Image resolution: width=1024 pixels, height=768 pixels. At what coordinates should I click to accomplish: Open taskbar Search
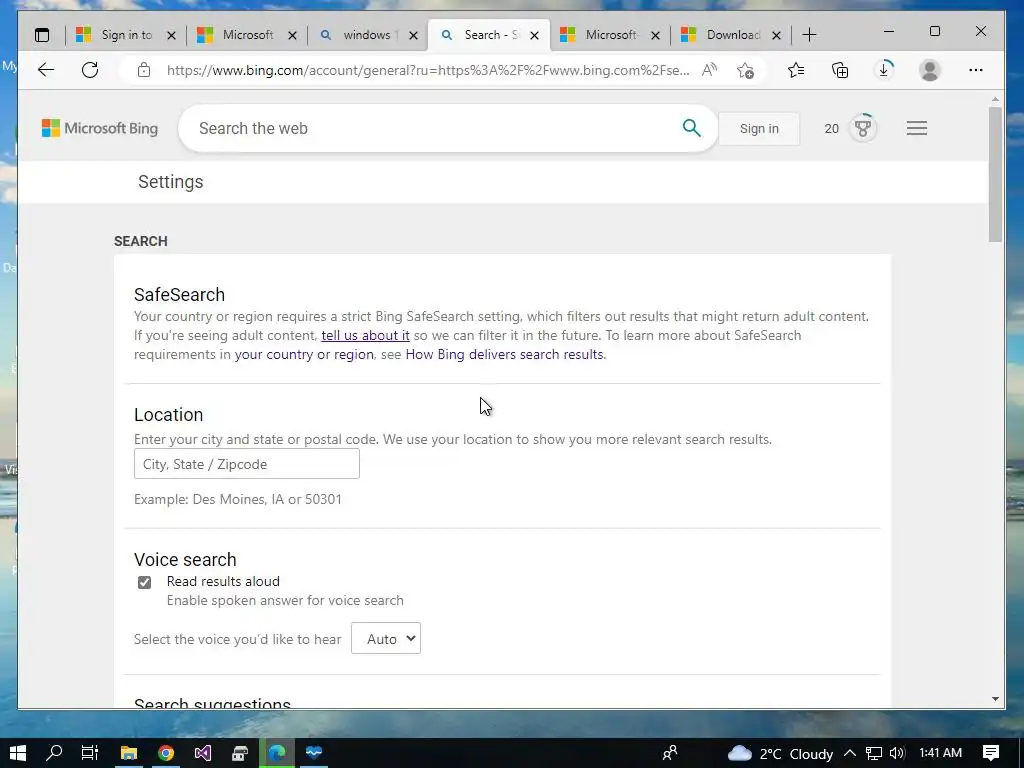[54, 753]
